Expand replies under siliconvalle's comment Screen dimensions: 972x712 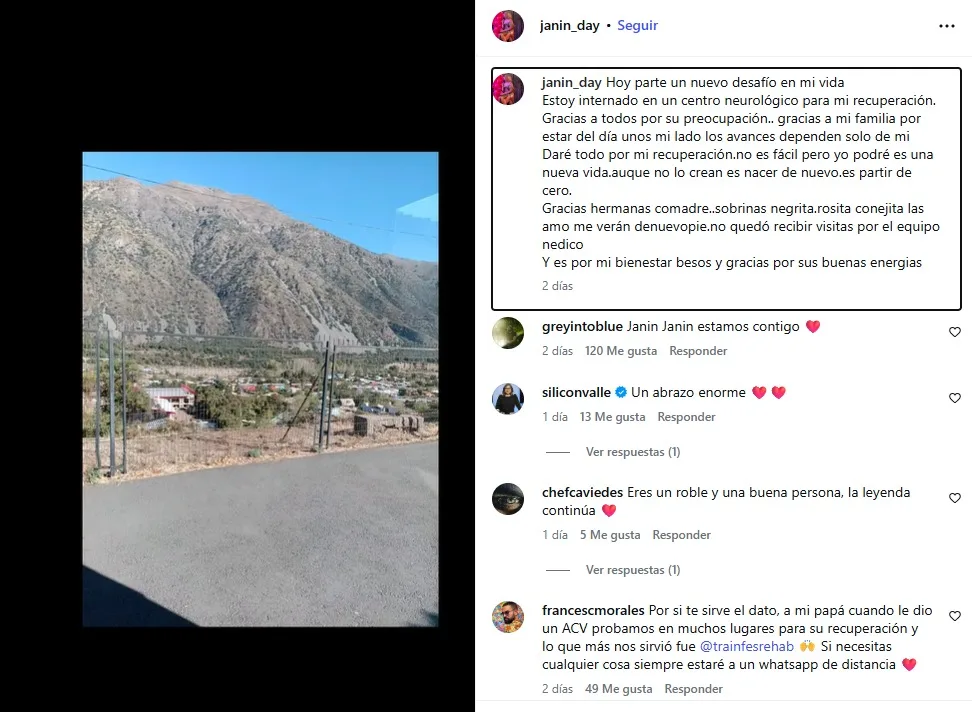pos(632,452)
